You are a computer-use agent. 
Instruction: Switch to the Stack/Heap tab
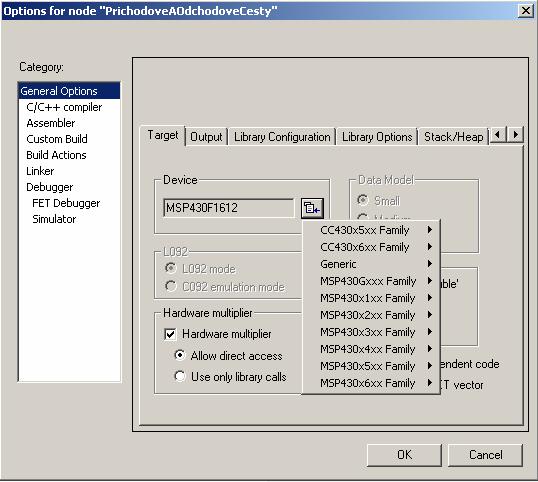pyautogui.click(x=453, y=137)
